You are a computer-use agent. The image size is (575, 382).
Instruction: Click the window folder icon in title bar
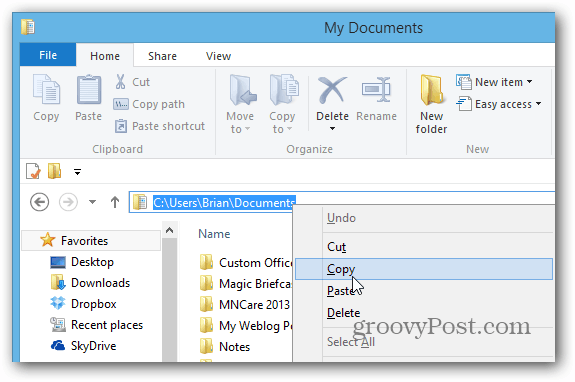[28, 27]
